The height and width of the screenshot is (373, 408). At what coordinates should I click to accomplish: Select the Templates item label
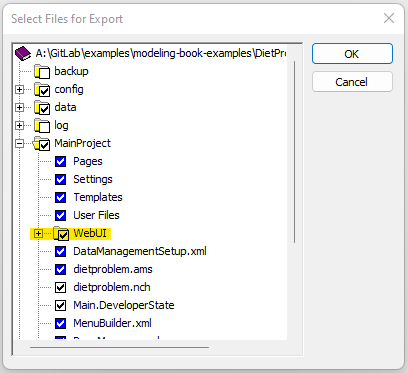(x=98, y=197)
